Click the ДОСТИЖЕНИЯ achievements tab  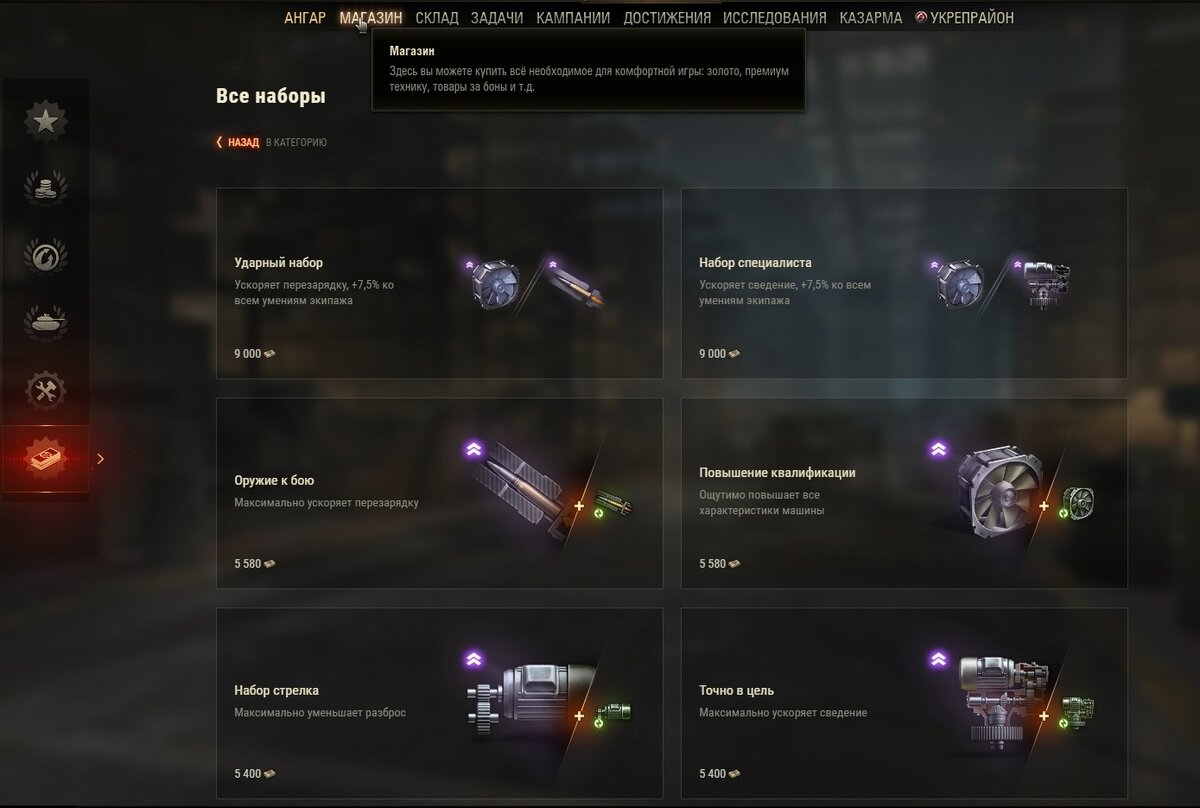(x=667, y=18)
